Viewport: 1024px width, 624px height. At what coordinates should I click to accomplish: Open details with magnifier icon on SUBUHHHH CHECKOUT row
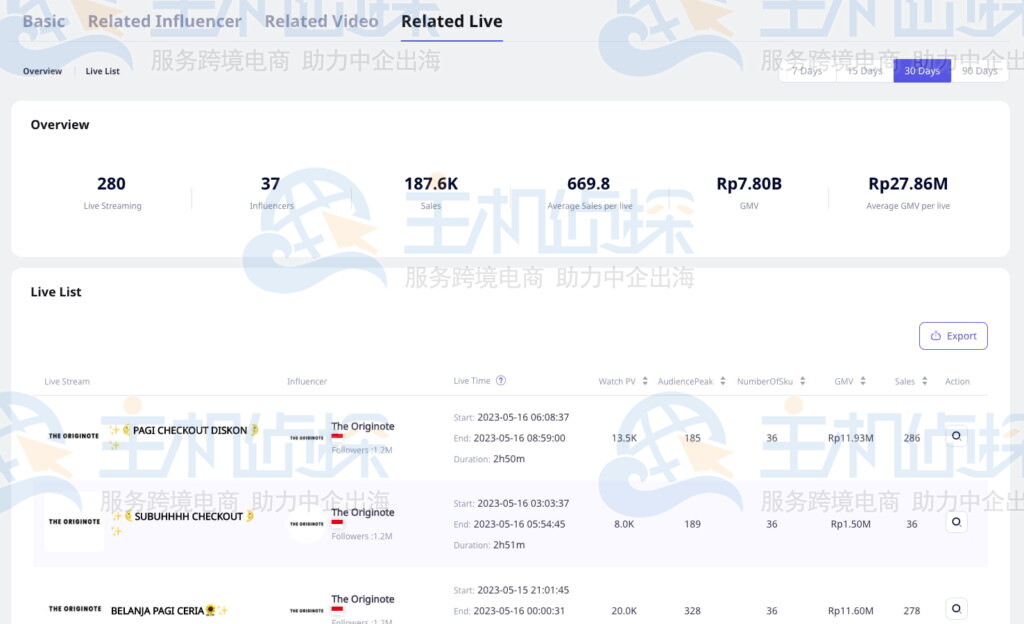point(956,522)
